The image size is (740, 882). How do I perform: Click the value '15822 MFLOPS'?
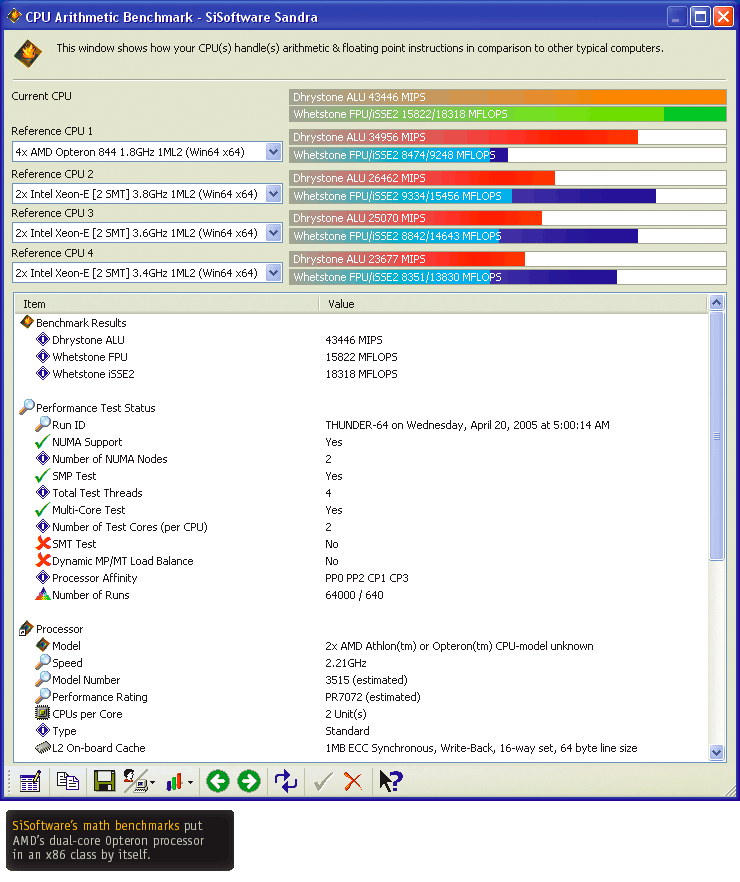pos(361,357)
